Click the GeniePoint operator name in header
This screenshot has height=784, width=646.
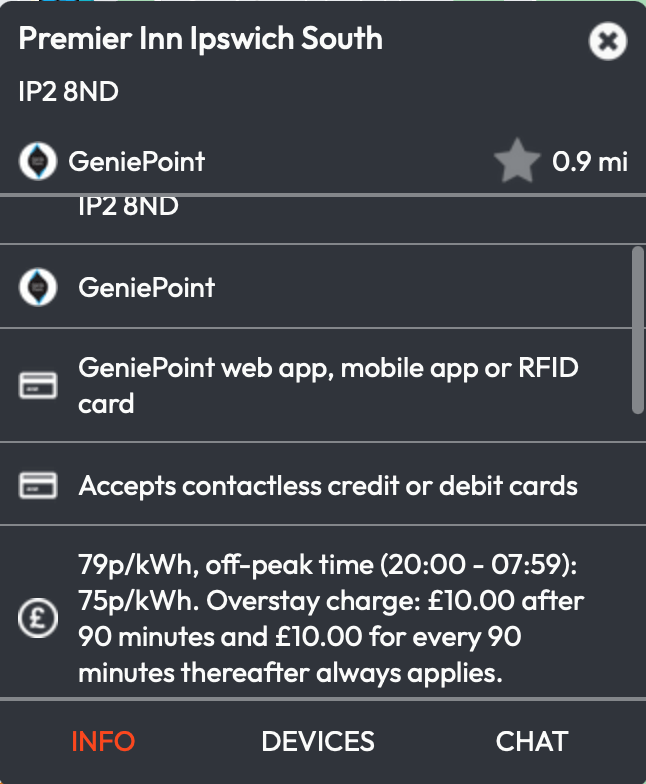pyautogui.click(x=136, y=162)
